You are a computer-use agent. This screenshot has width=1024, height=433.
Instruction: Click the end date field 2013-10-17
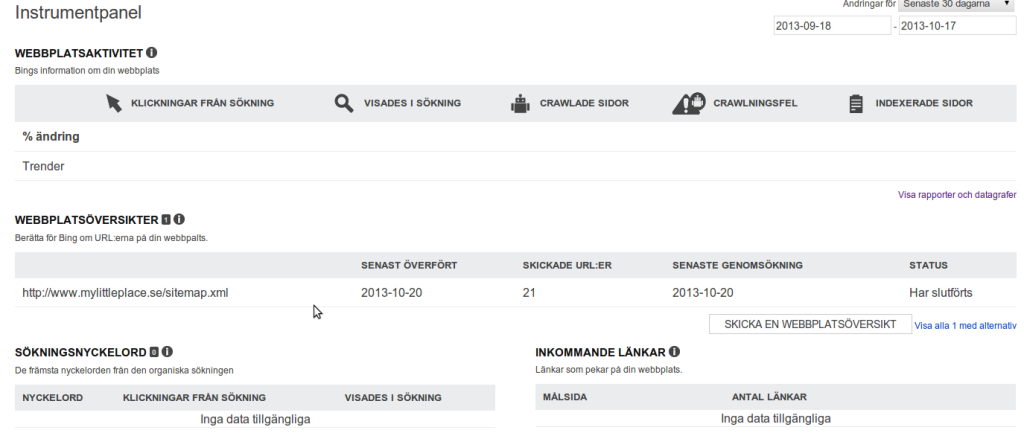click(x=956, y=26)
